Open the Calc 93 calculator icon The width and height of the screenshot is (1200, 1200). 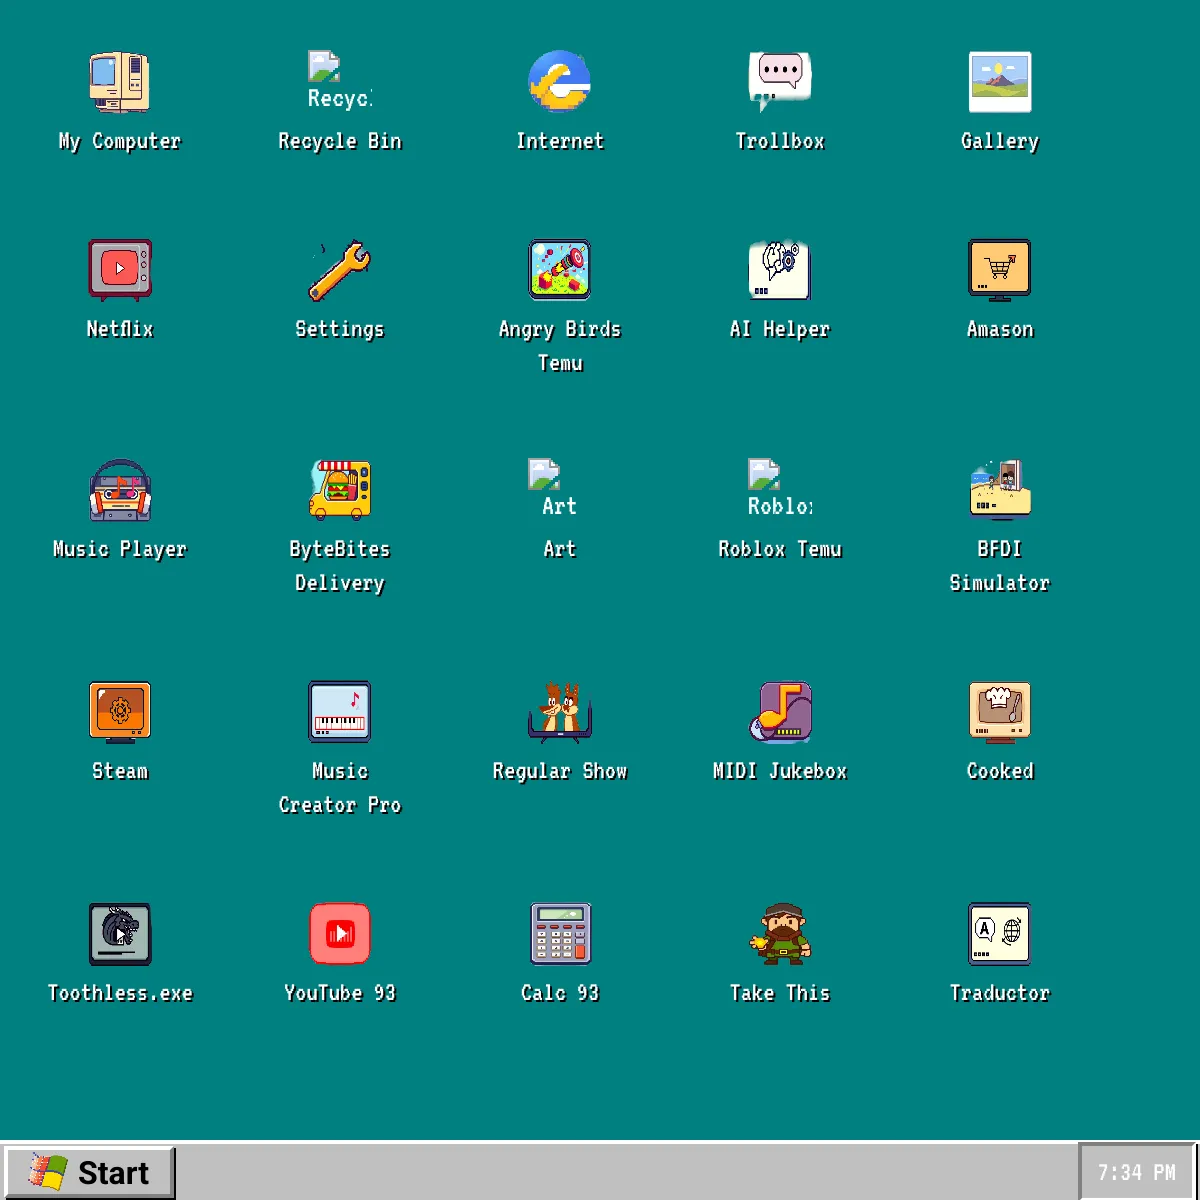[560, 934]
